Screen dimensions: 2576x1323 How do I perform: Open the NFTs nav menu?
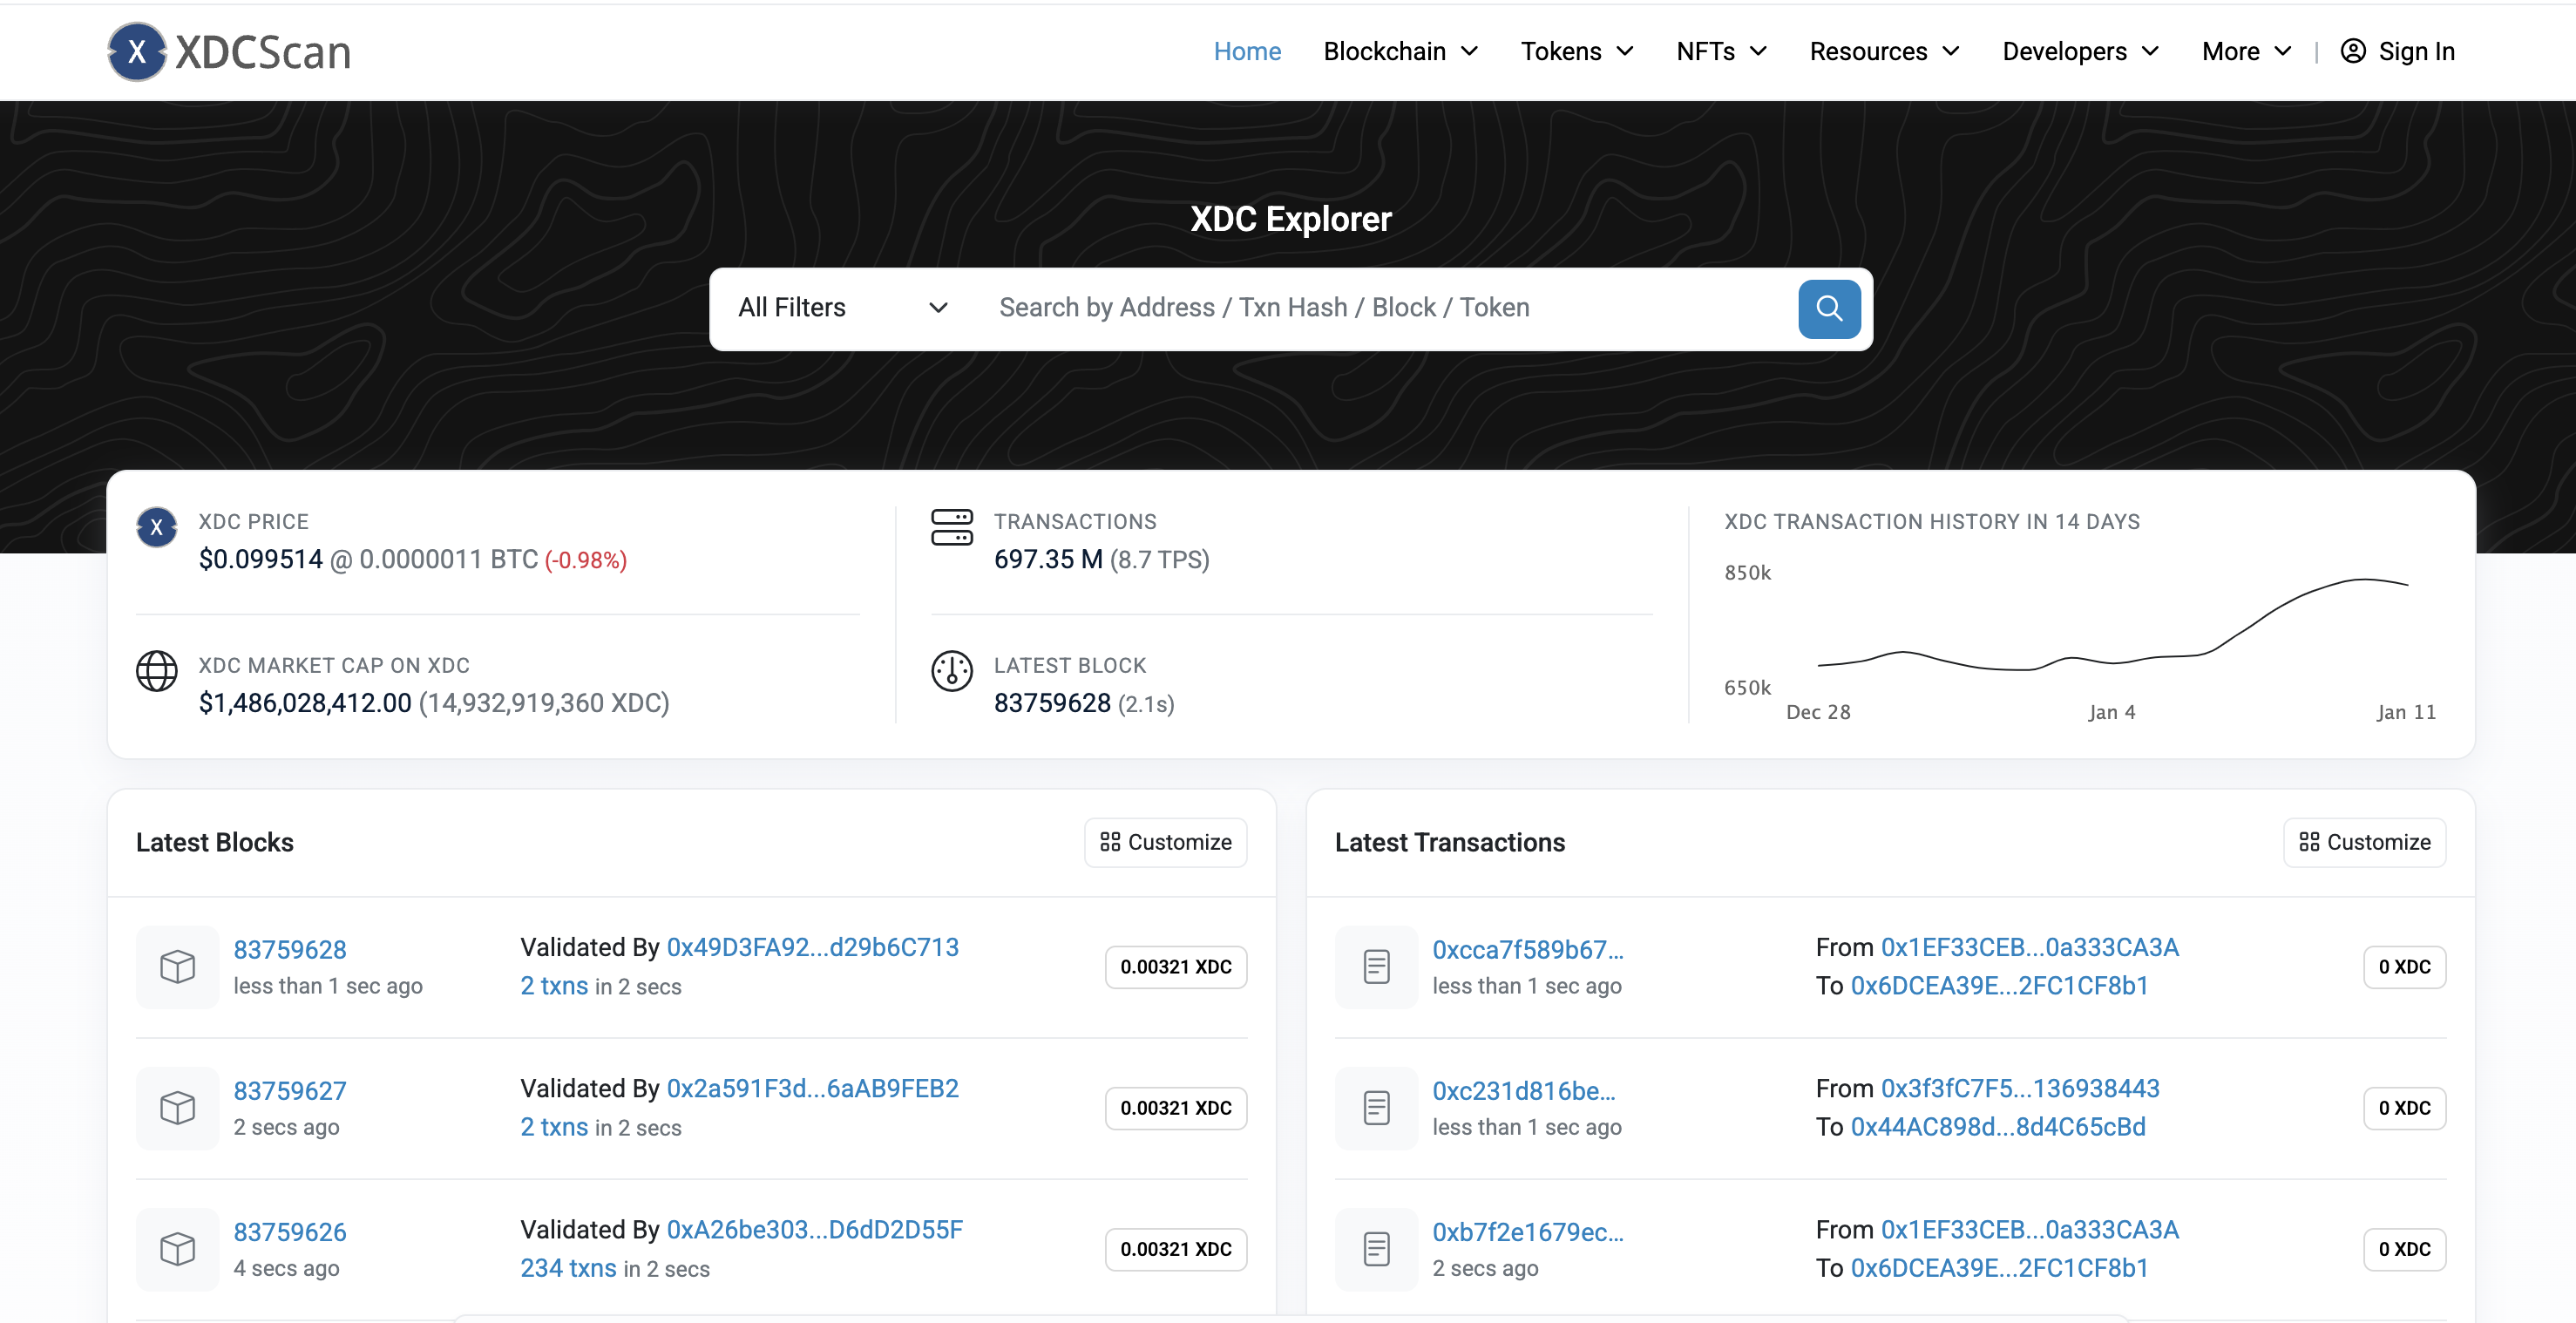tap(1721, 51)
